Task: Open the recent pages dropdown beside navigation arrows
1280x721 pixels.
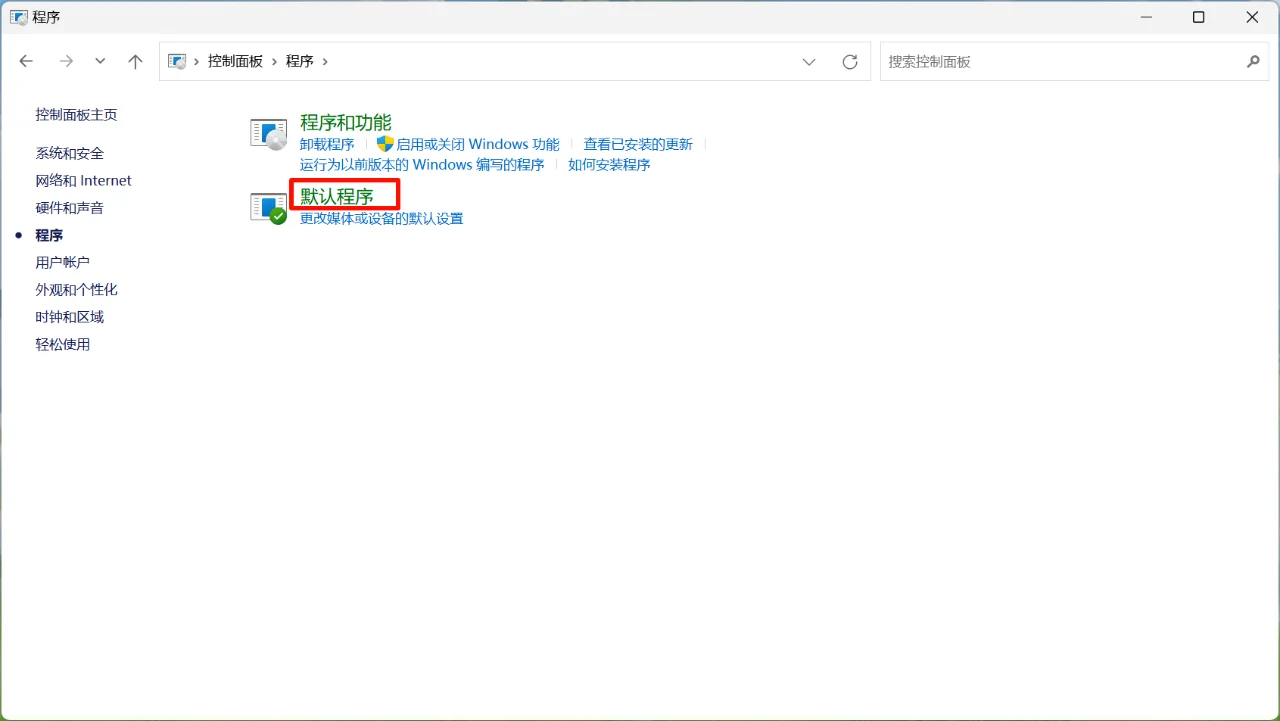Action: pos(99,61)
